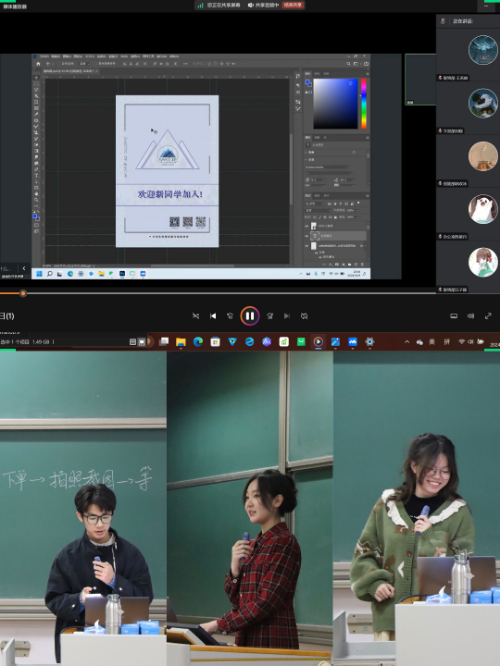Image resolution: width=500 pixels, height=666 pixels.
Task: Select the Zoom tool in Photoshop's toolbar
Action: pyautogui.click(x=36, y=200)
